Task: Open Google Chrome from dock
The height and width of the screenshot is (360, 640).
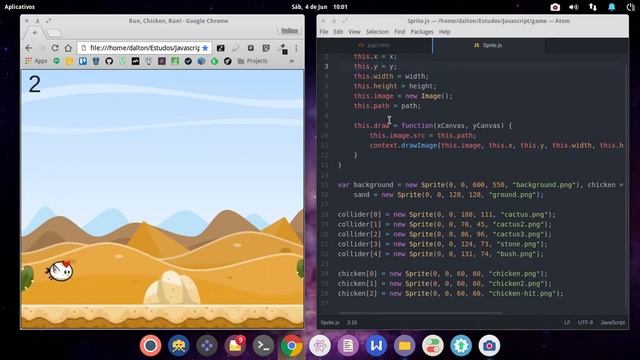Action: pos(291,346)
